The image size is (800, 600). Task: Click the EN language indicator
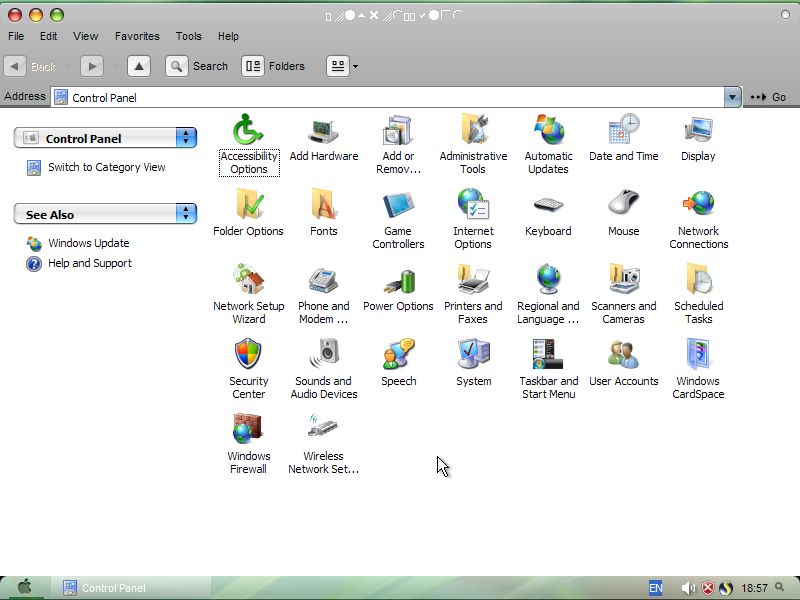click(656, 588)
